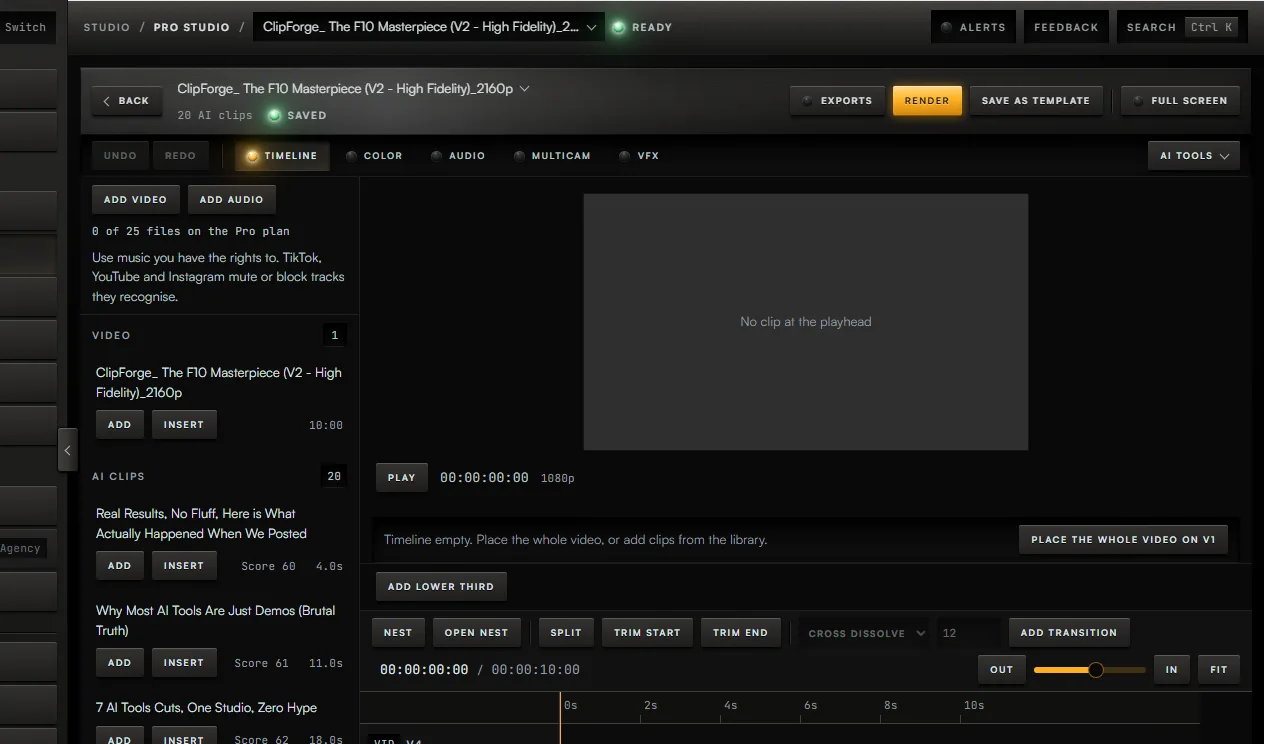
Task: Click the orange RENDER button
Action: click(x=927, y=101)
